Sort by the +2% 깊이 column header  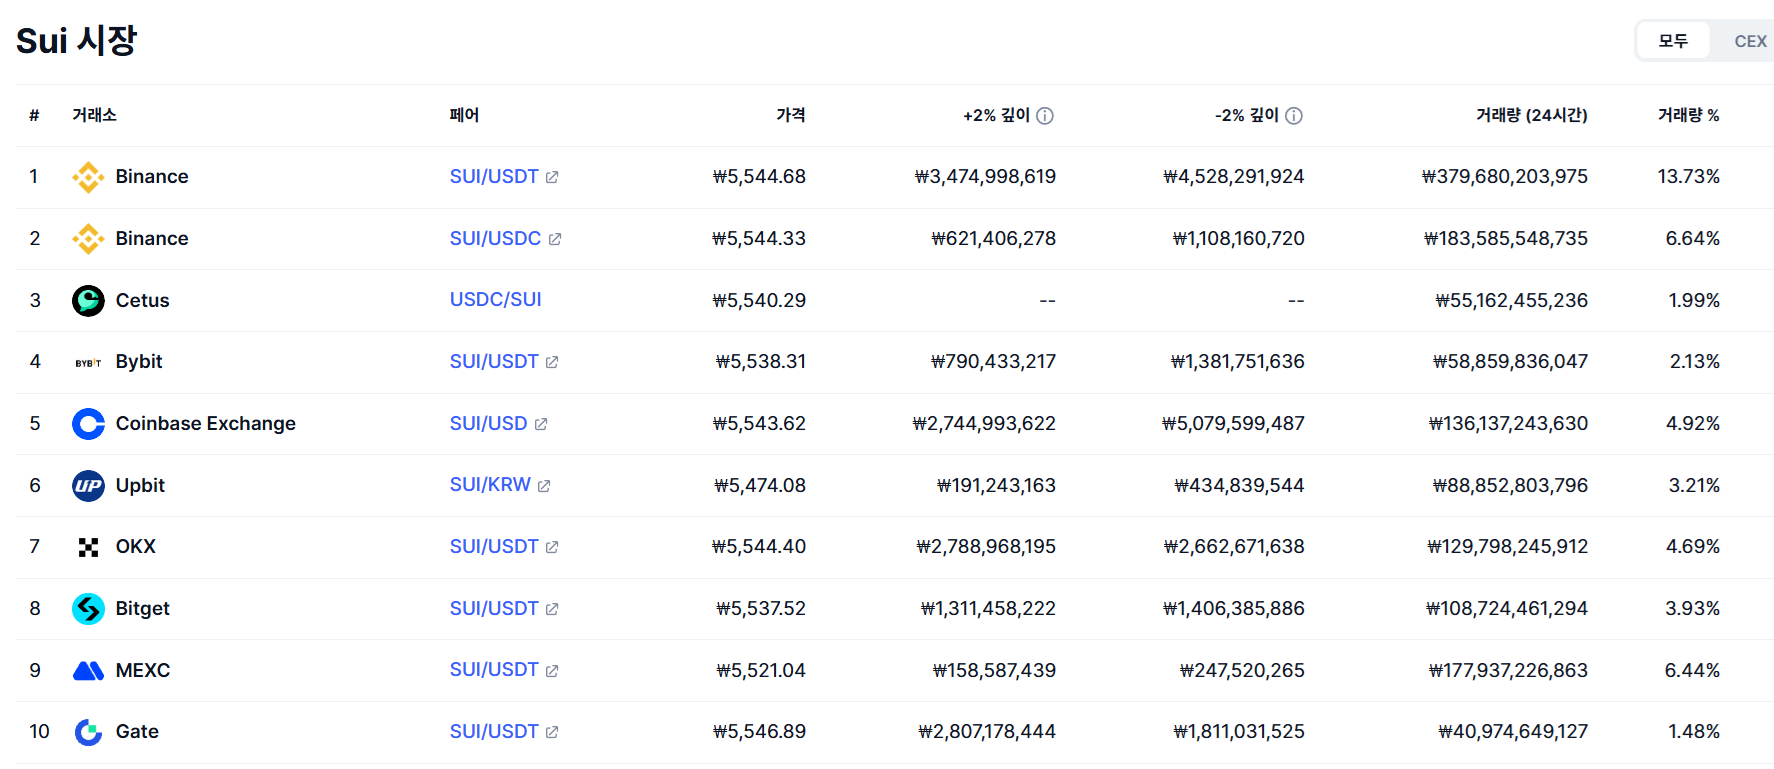996,115
